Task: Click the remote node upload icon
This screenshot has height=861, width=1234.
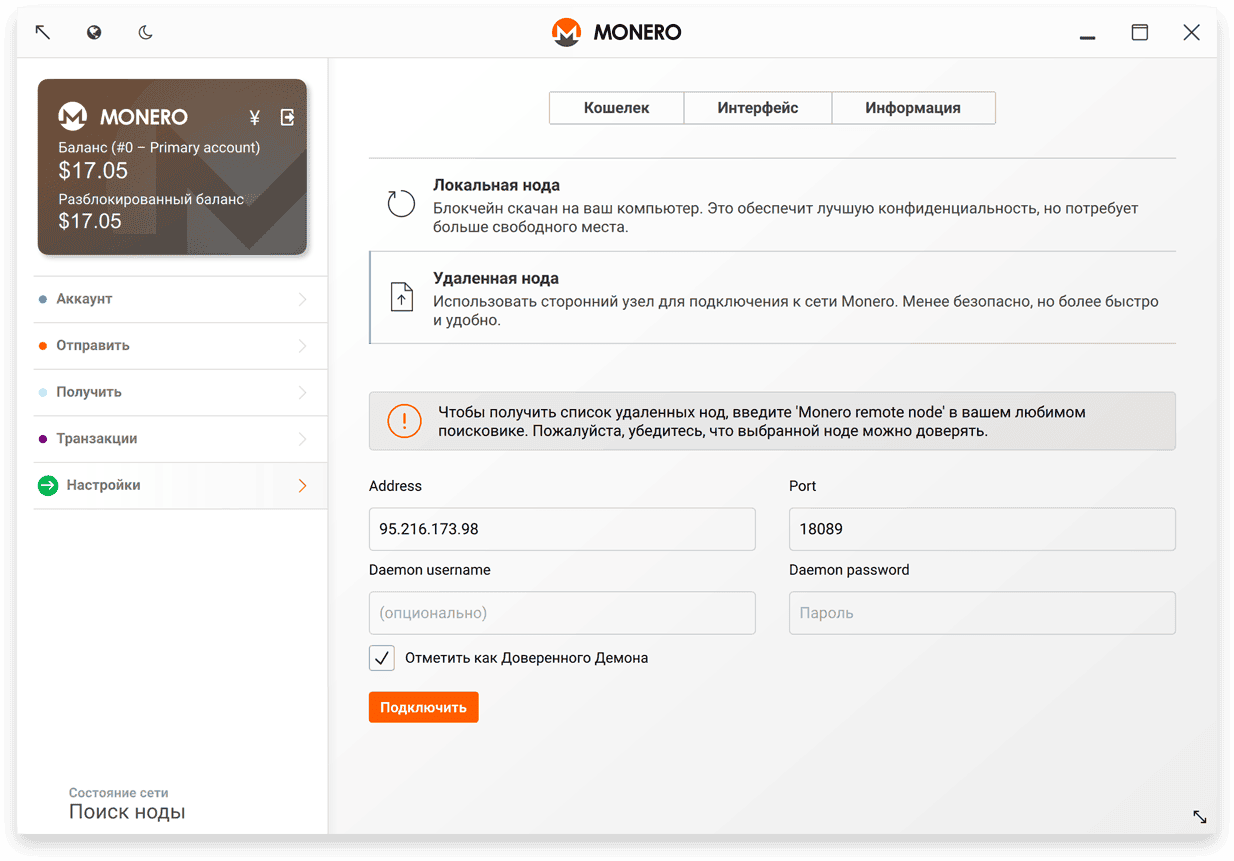Action: click(401, 297)
